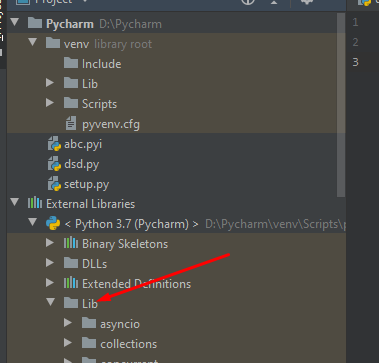Click the collections folder icon

point(89,343)
